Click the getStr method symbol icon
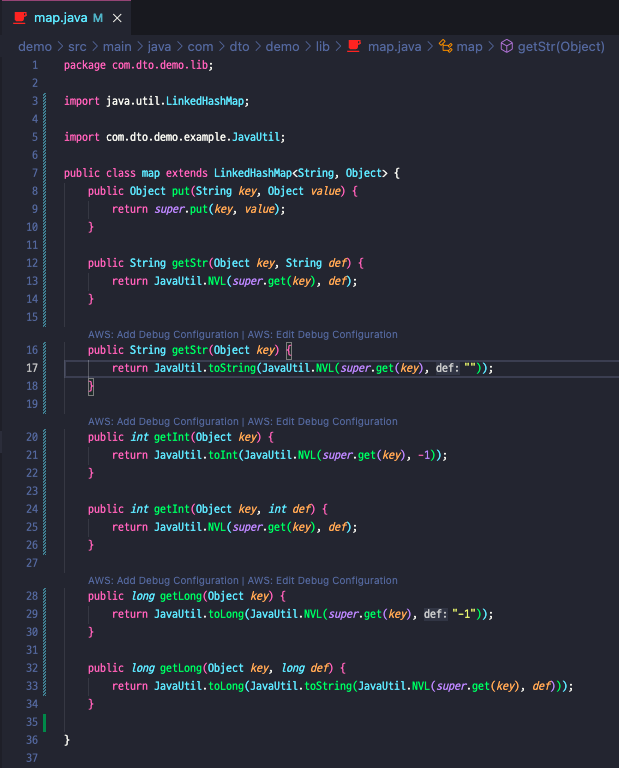The image size is (619, 768). coord(507,46)
